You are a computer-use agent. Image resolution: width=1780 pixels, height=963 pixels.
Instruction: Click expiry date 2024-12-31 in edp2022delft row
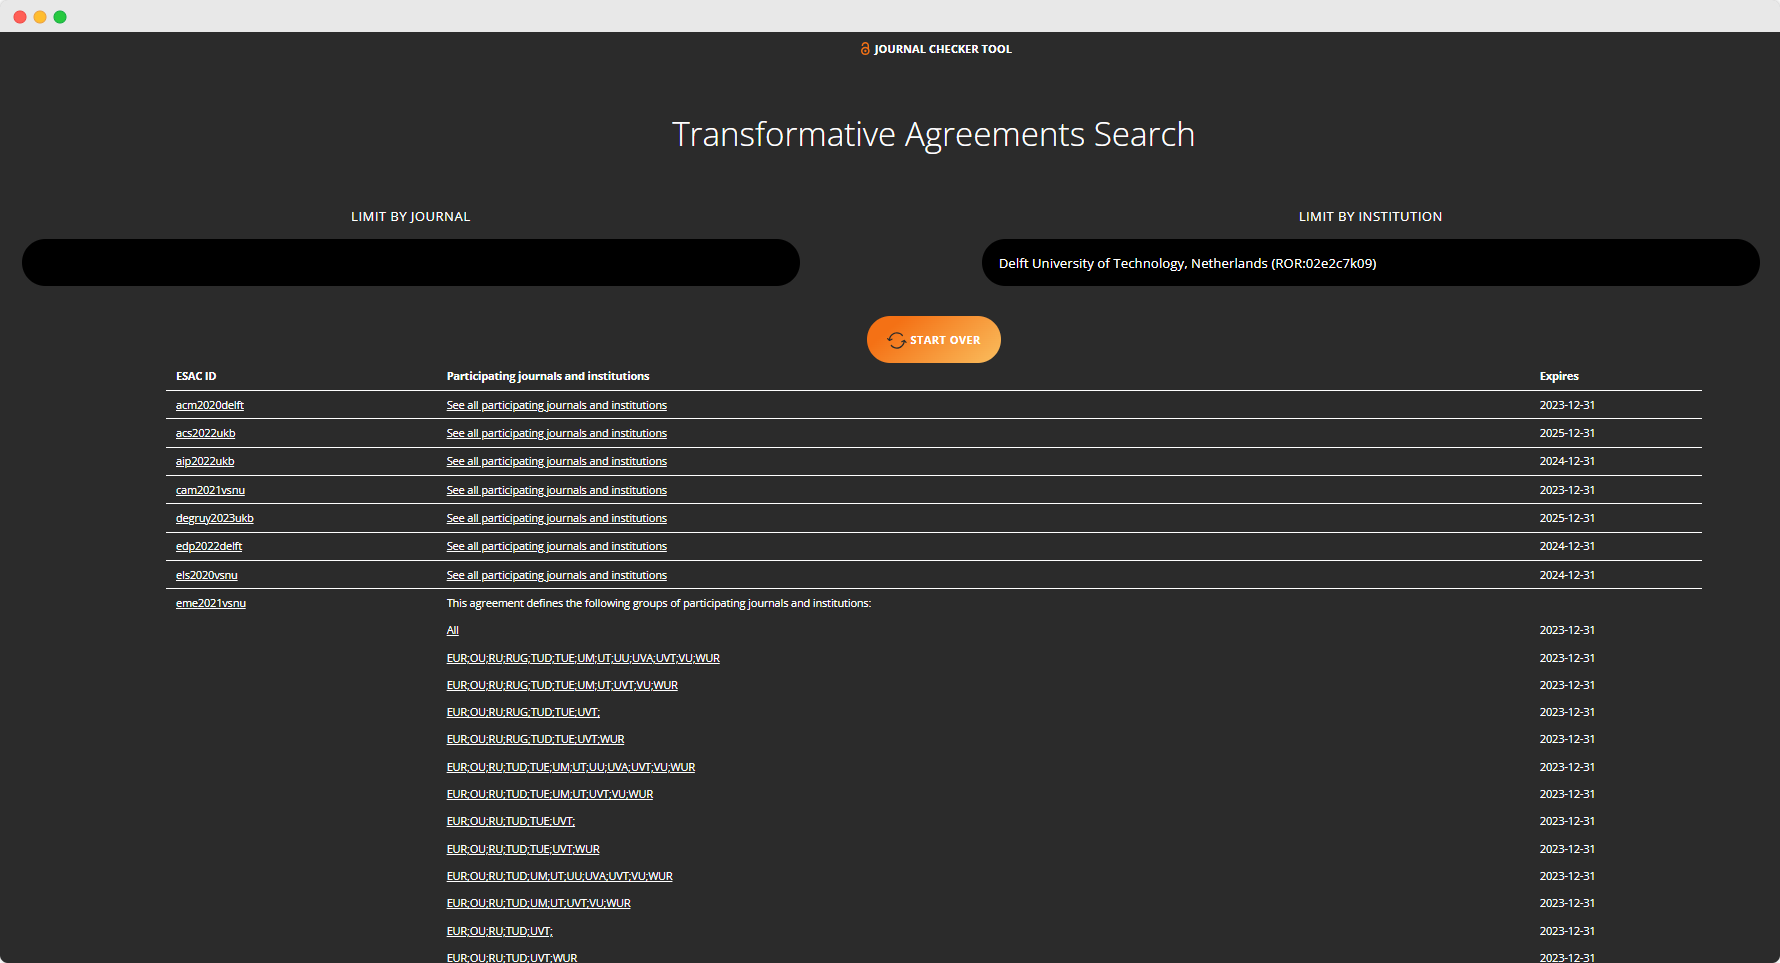[1567, 546]
